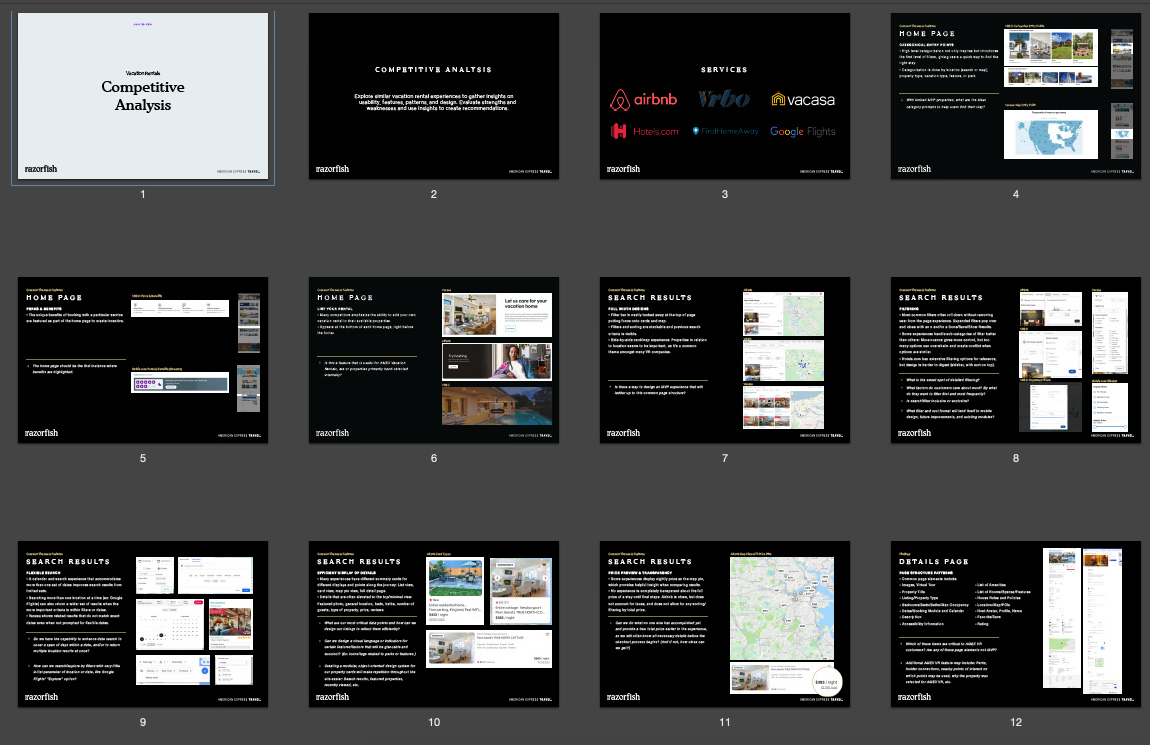Click slide number label 4

1016,194
